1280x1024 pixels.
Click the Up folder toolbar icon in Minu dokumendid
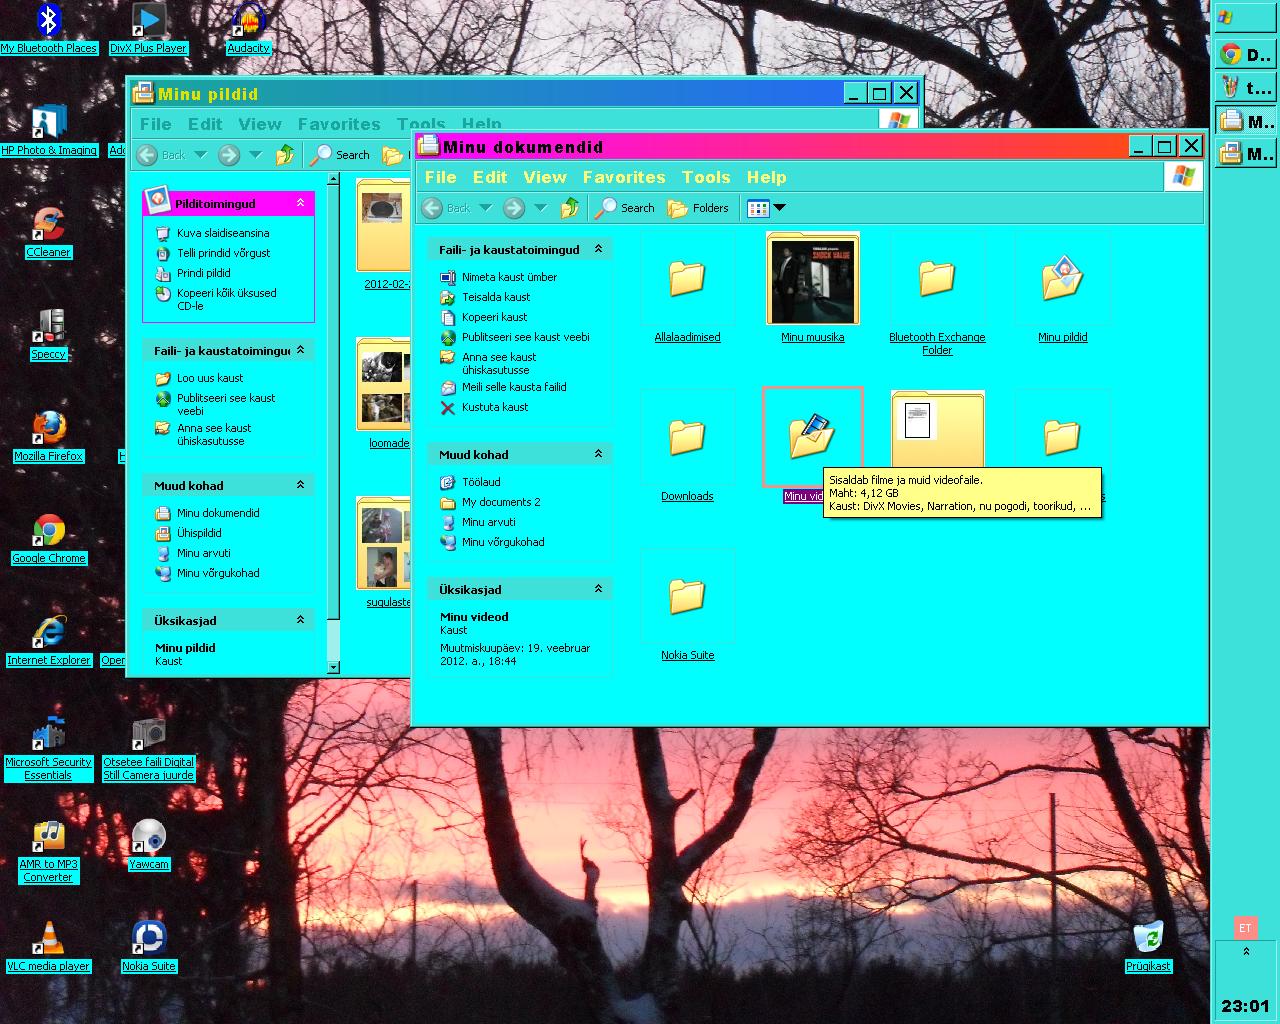pyautogui.click(x=569, y=208)
